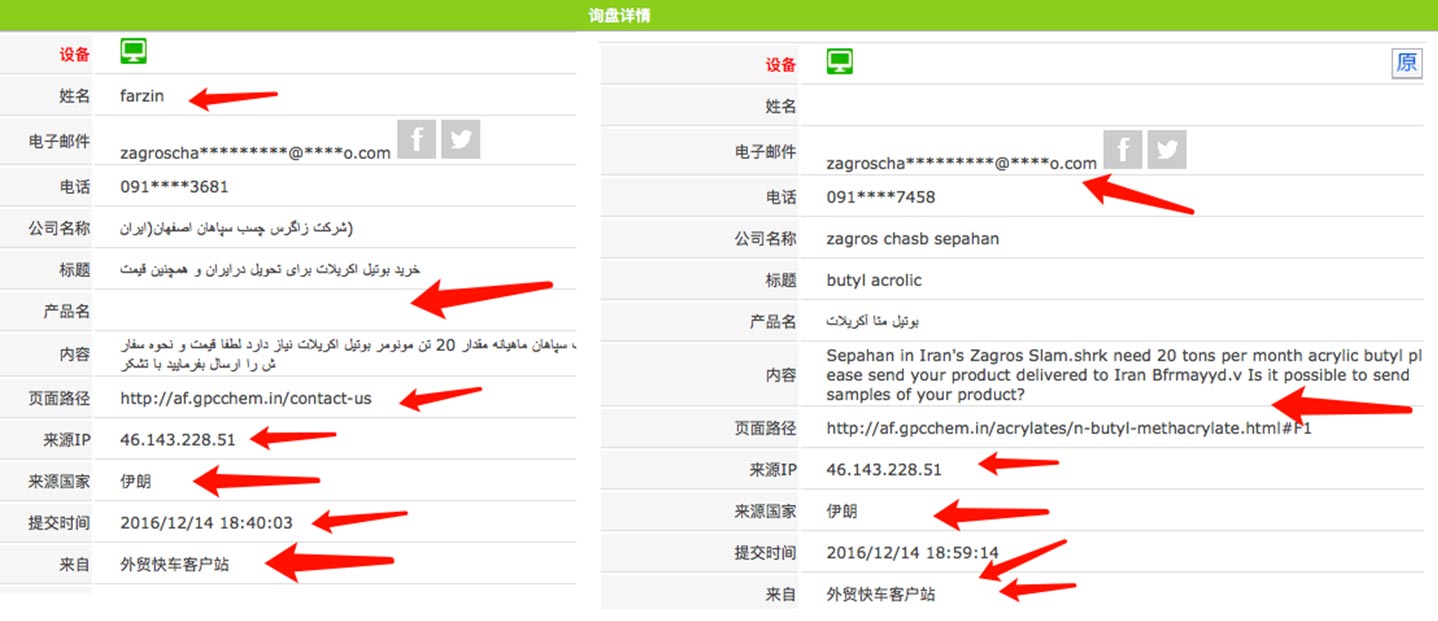Click the Facebook icon in the left panel
Screen dimensions: 1438x621
416,140
